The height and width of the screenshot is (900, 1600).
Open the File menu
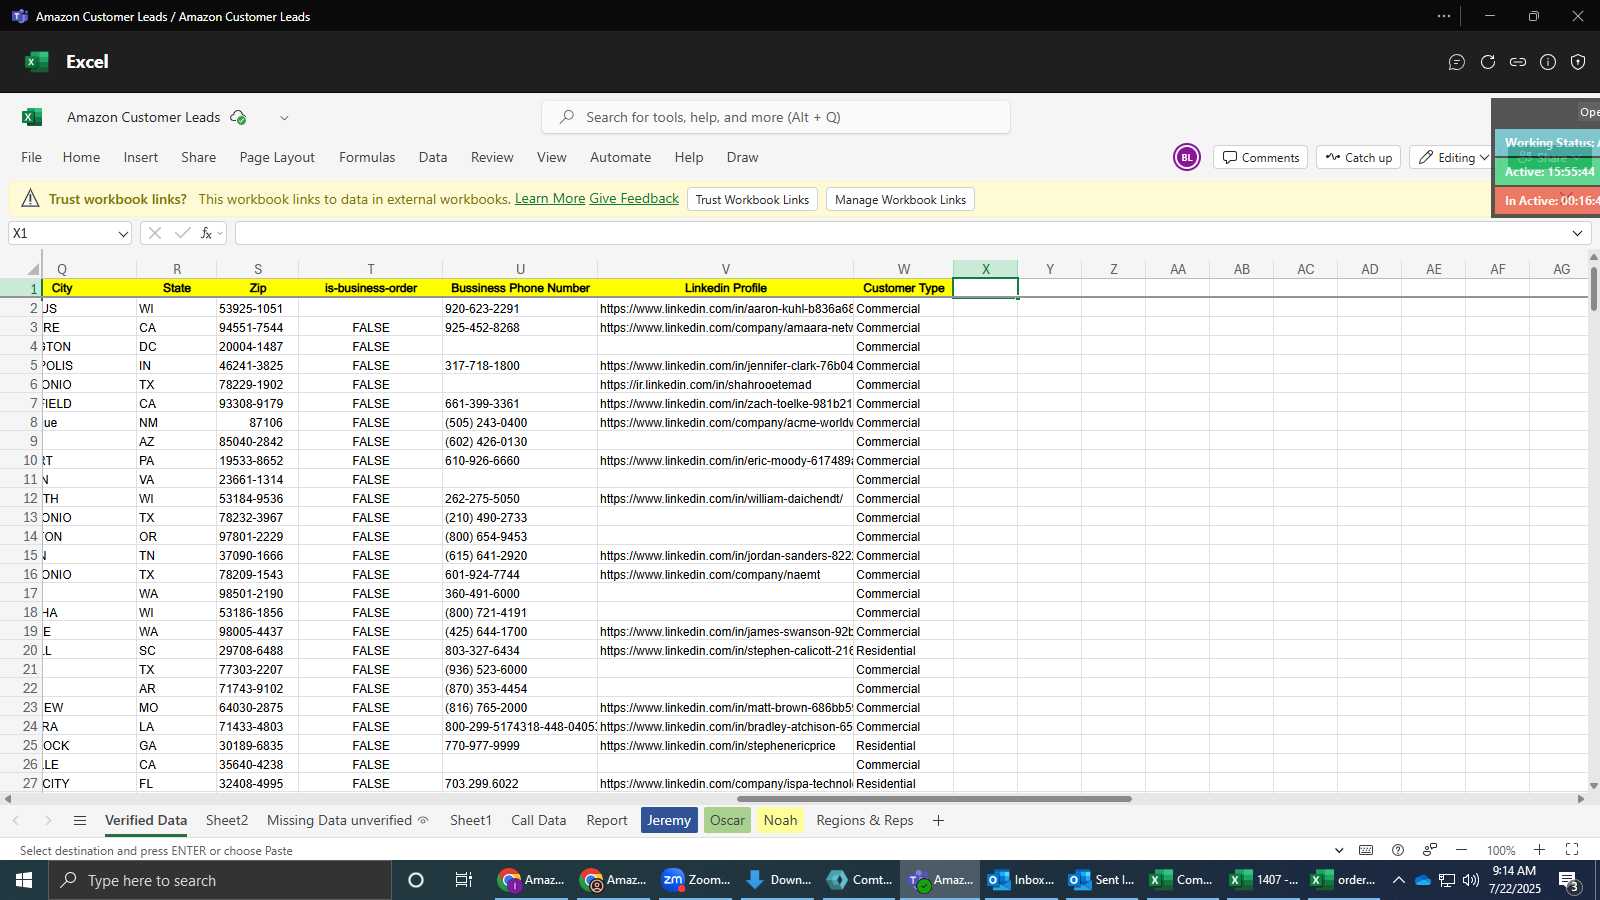tap(32, 157)
